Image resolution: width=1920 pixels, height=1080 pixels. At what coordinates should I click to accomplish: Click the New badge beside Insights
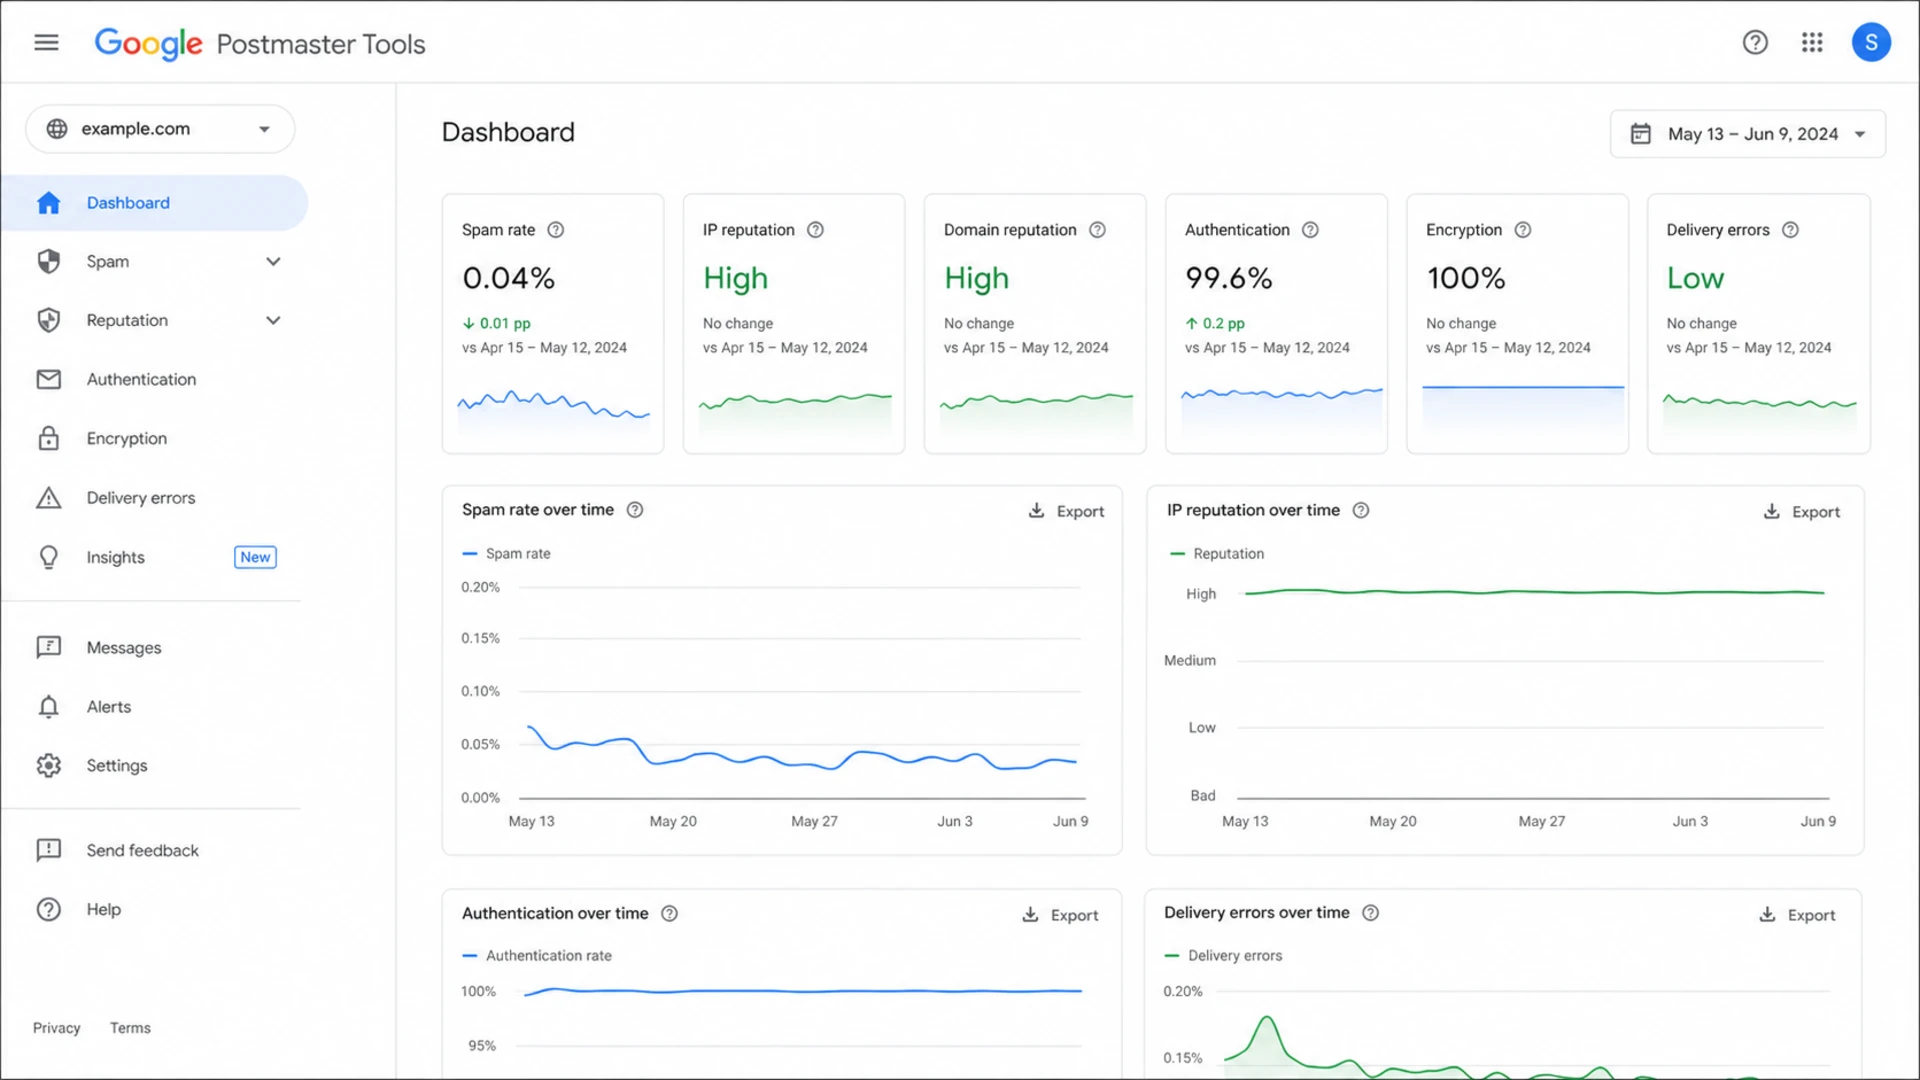pos(255,557)
